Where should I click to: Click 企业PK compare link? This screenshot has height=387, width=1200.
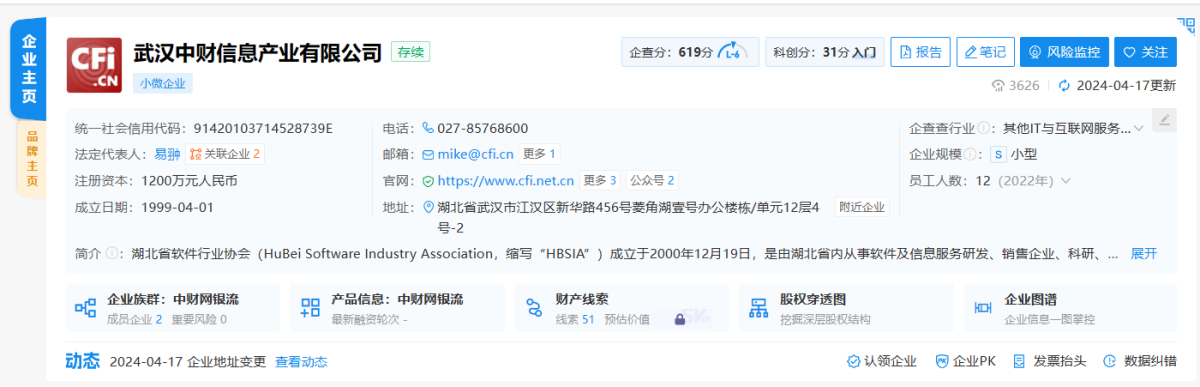(965, 361)
